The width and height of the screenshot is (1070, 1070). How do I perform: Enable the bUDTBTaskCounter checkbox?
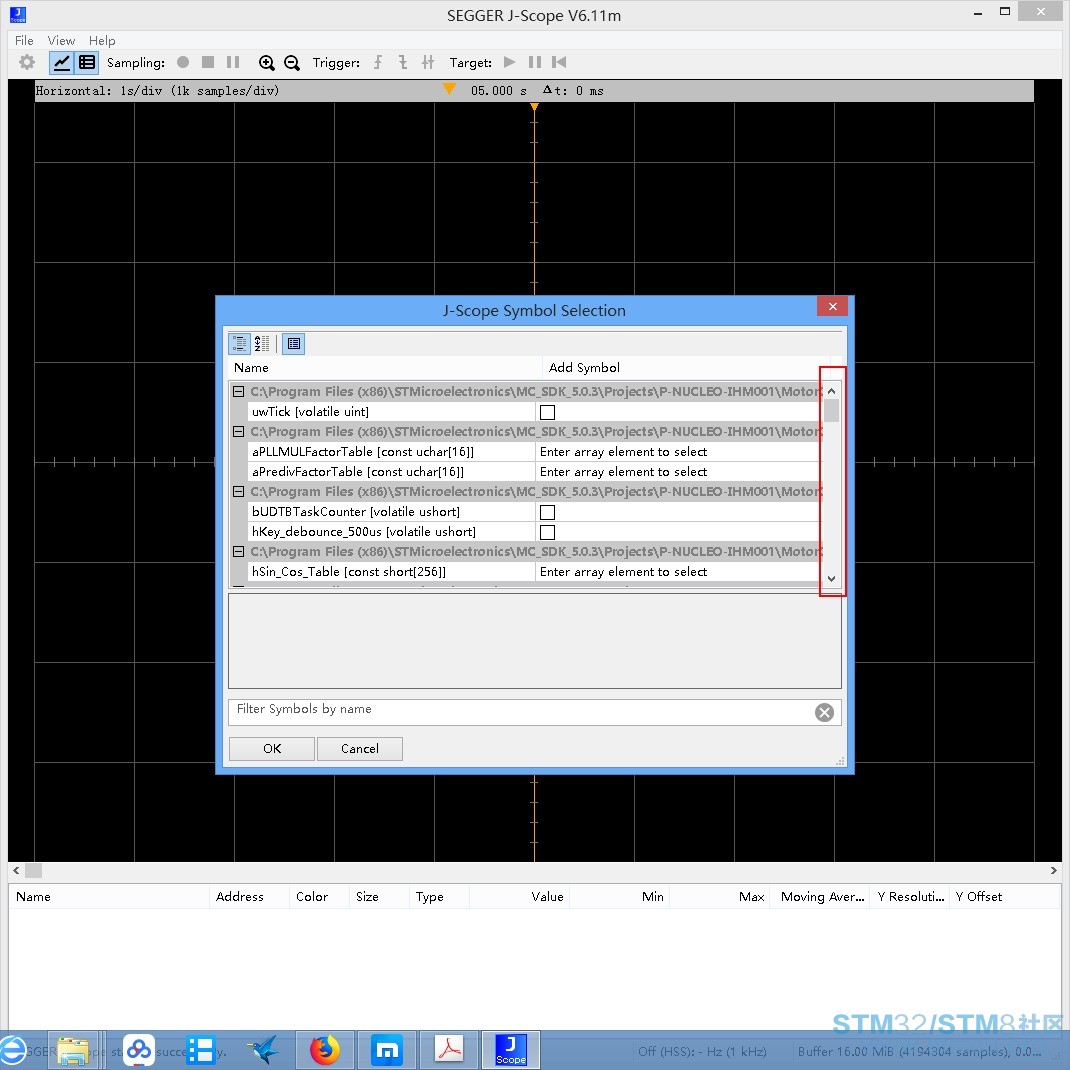tap(547, 512)
